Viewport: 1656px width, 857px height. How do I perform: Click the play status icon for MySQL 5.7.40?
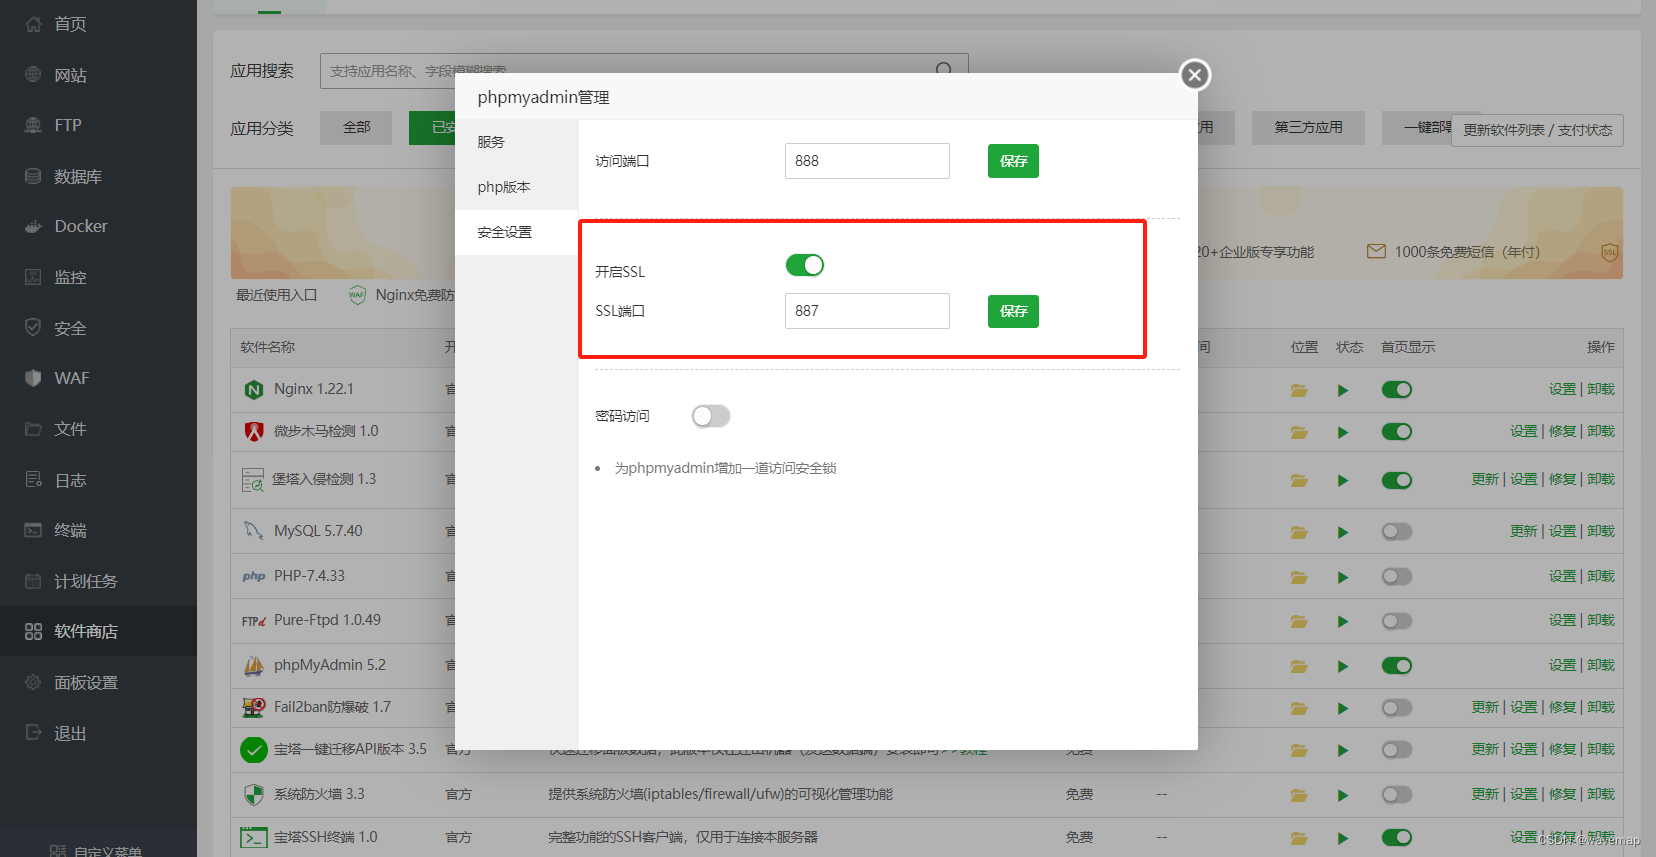[x=1343, y=532]
